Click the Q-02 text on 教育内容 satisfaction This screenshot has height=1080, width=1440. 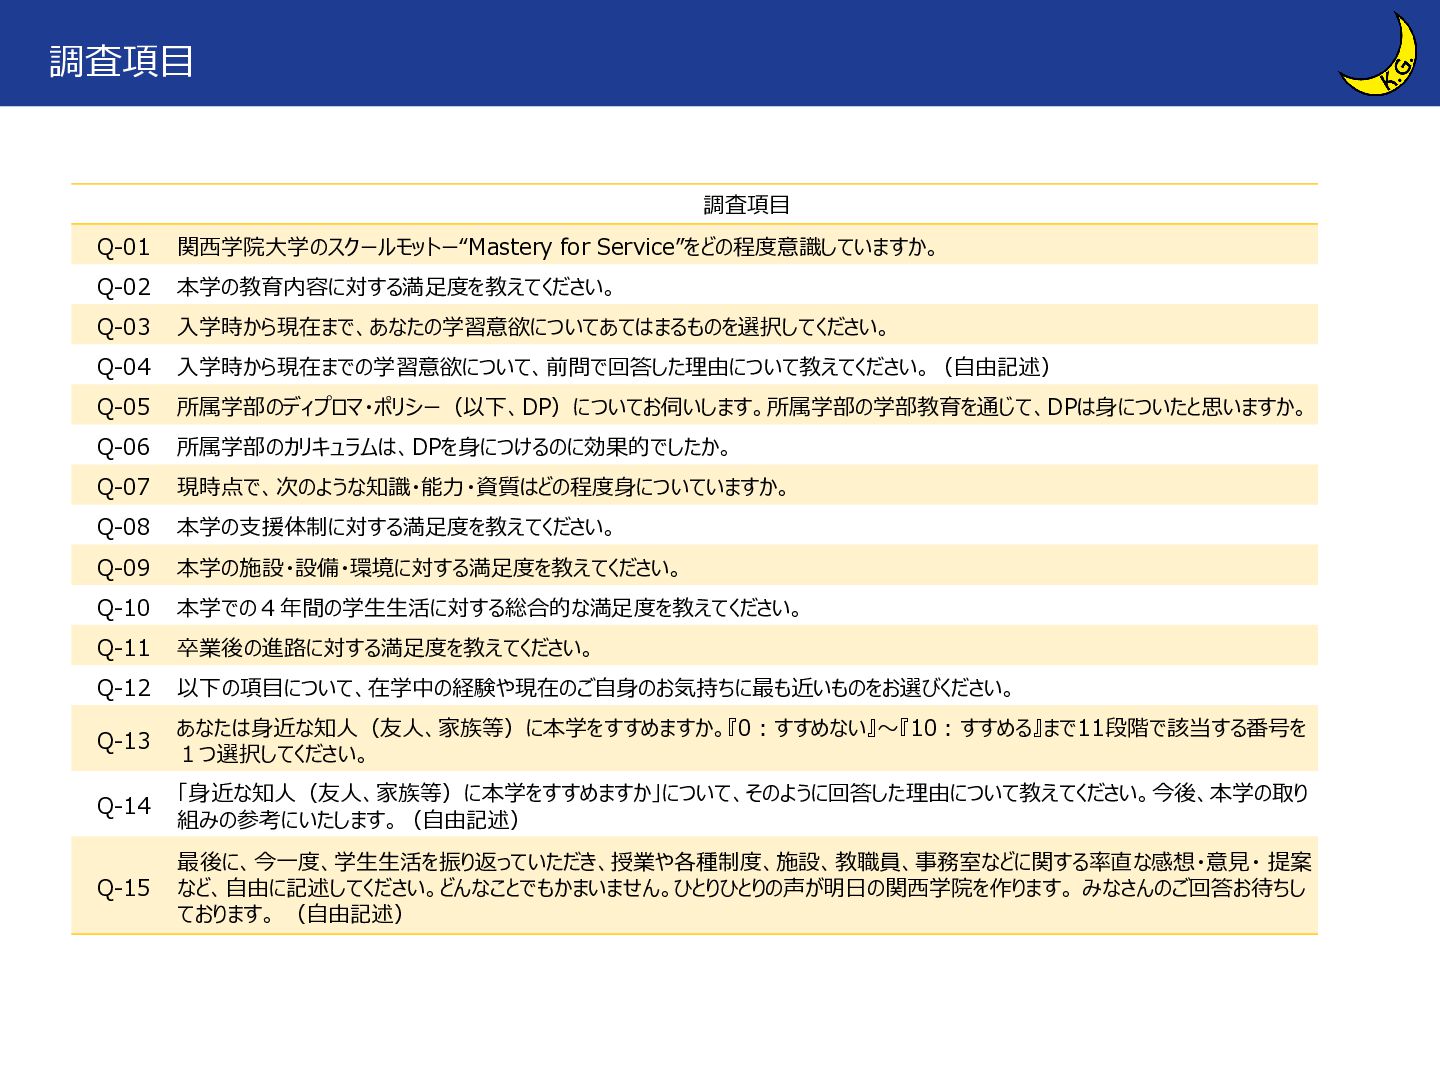[396, 287]
